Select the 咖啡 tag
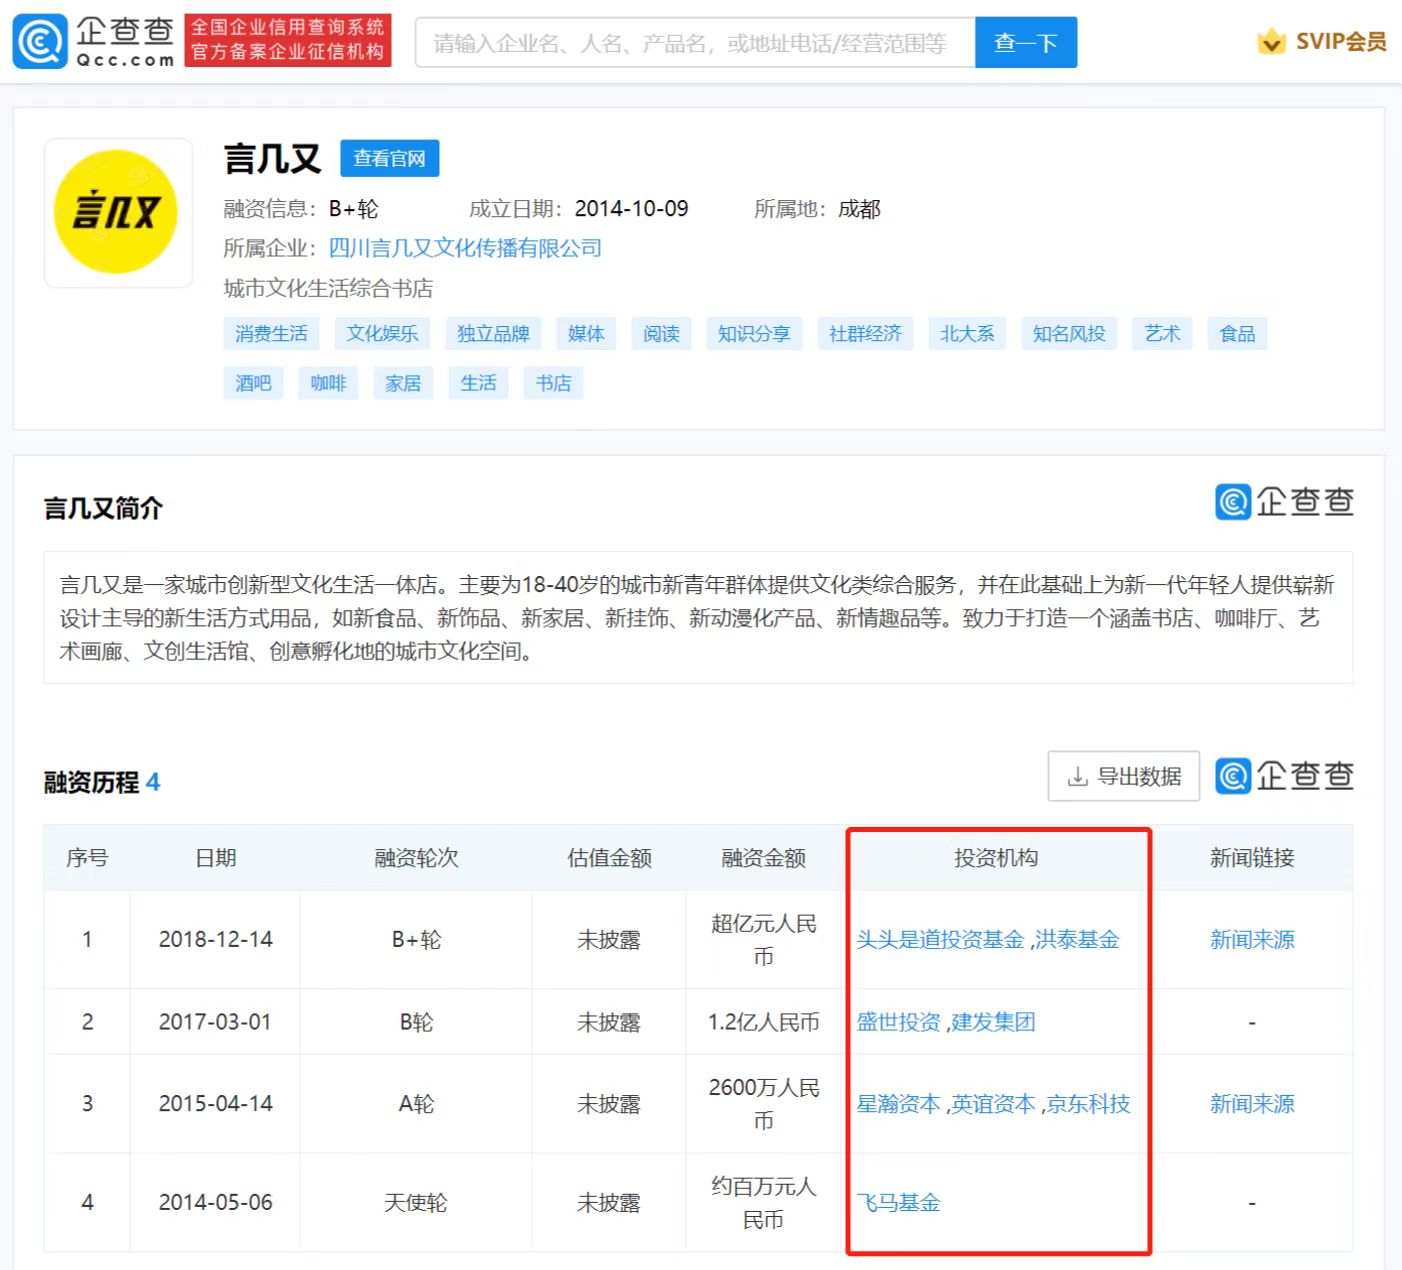This screenshot has width=1402, height=1270. [x=328, y=383]
